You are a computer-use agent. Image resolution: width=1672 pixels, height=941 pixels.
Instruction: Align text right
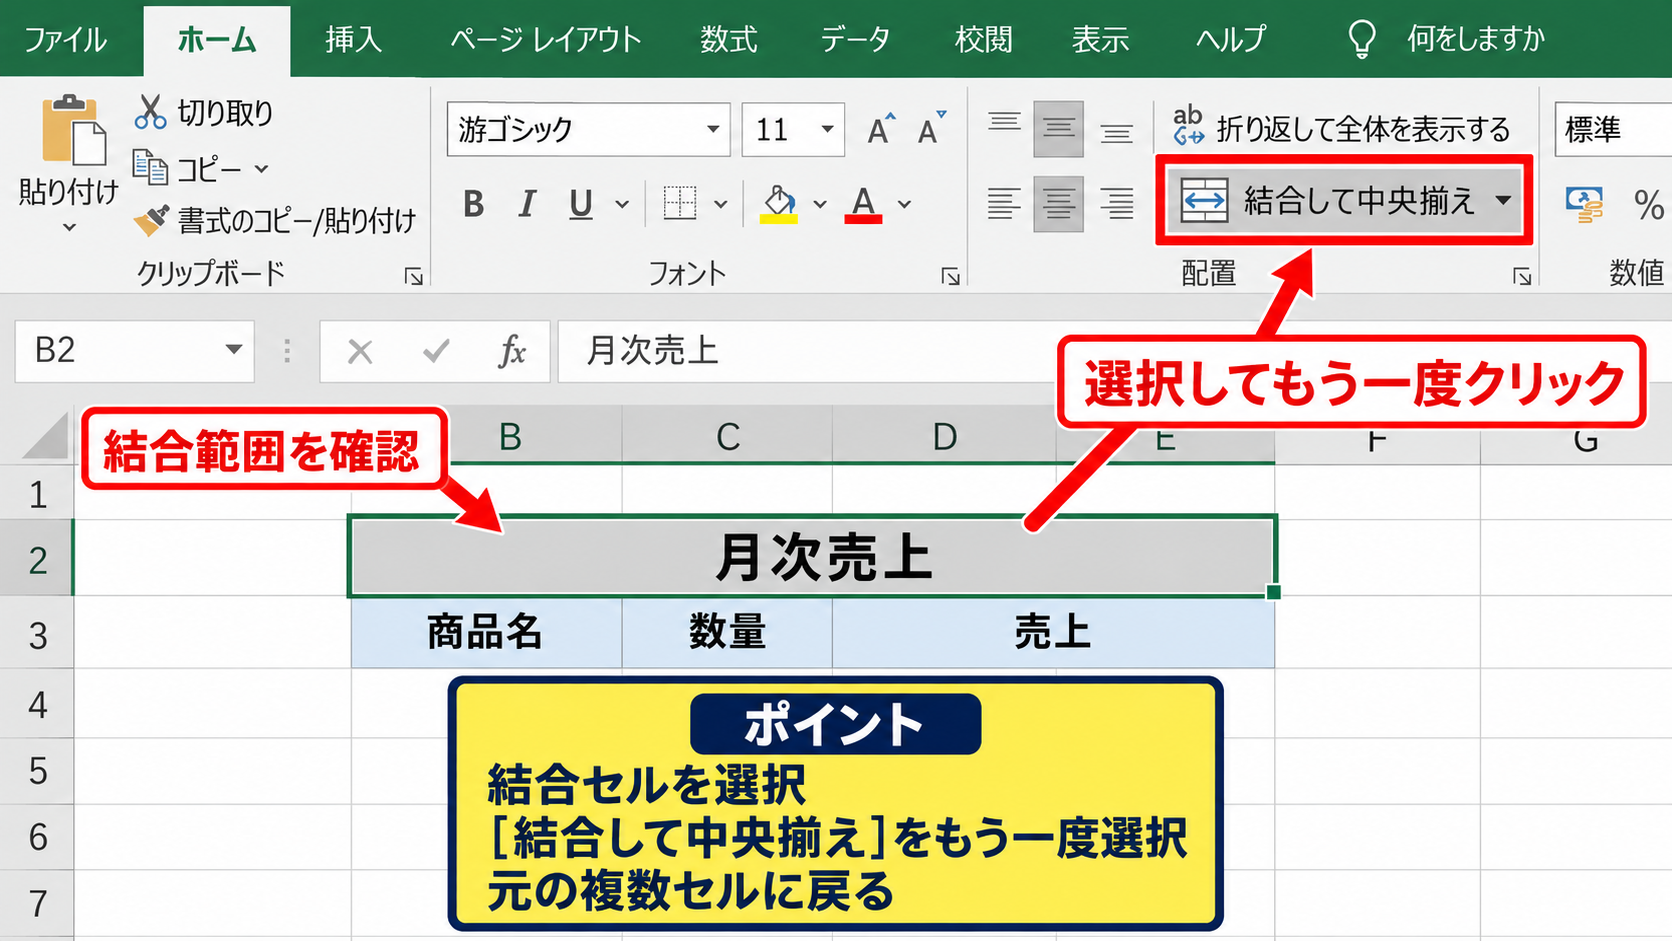click(1117, 204)
